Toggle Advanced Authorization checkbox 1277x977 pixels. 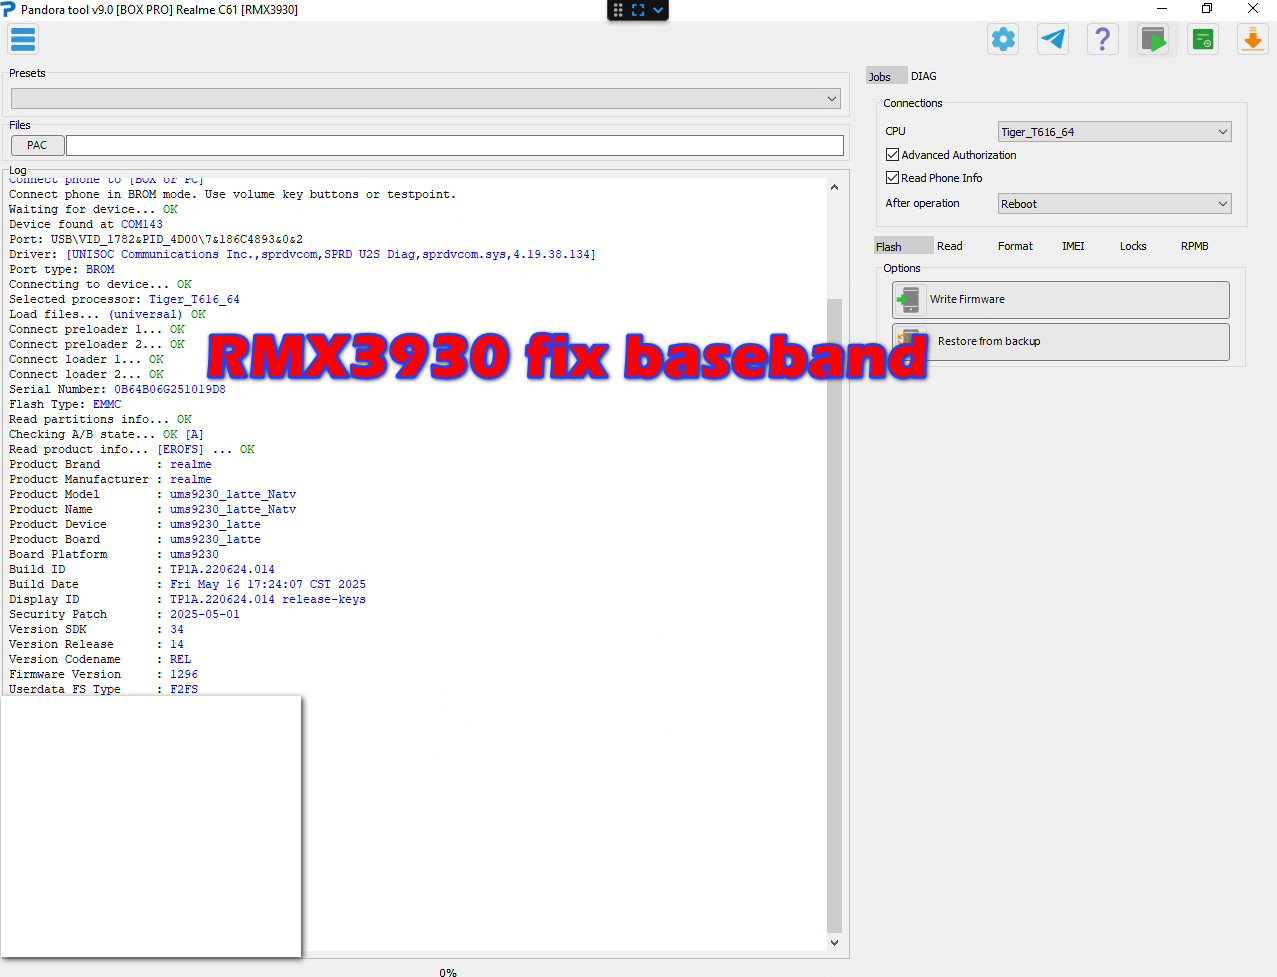pyautogui.click(x=893, y=155)
